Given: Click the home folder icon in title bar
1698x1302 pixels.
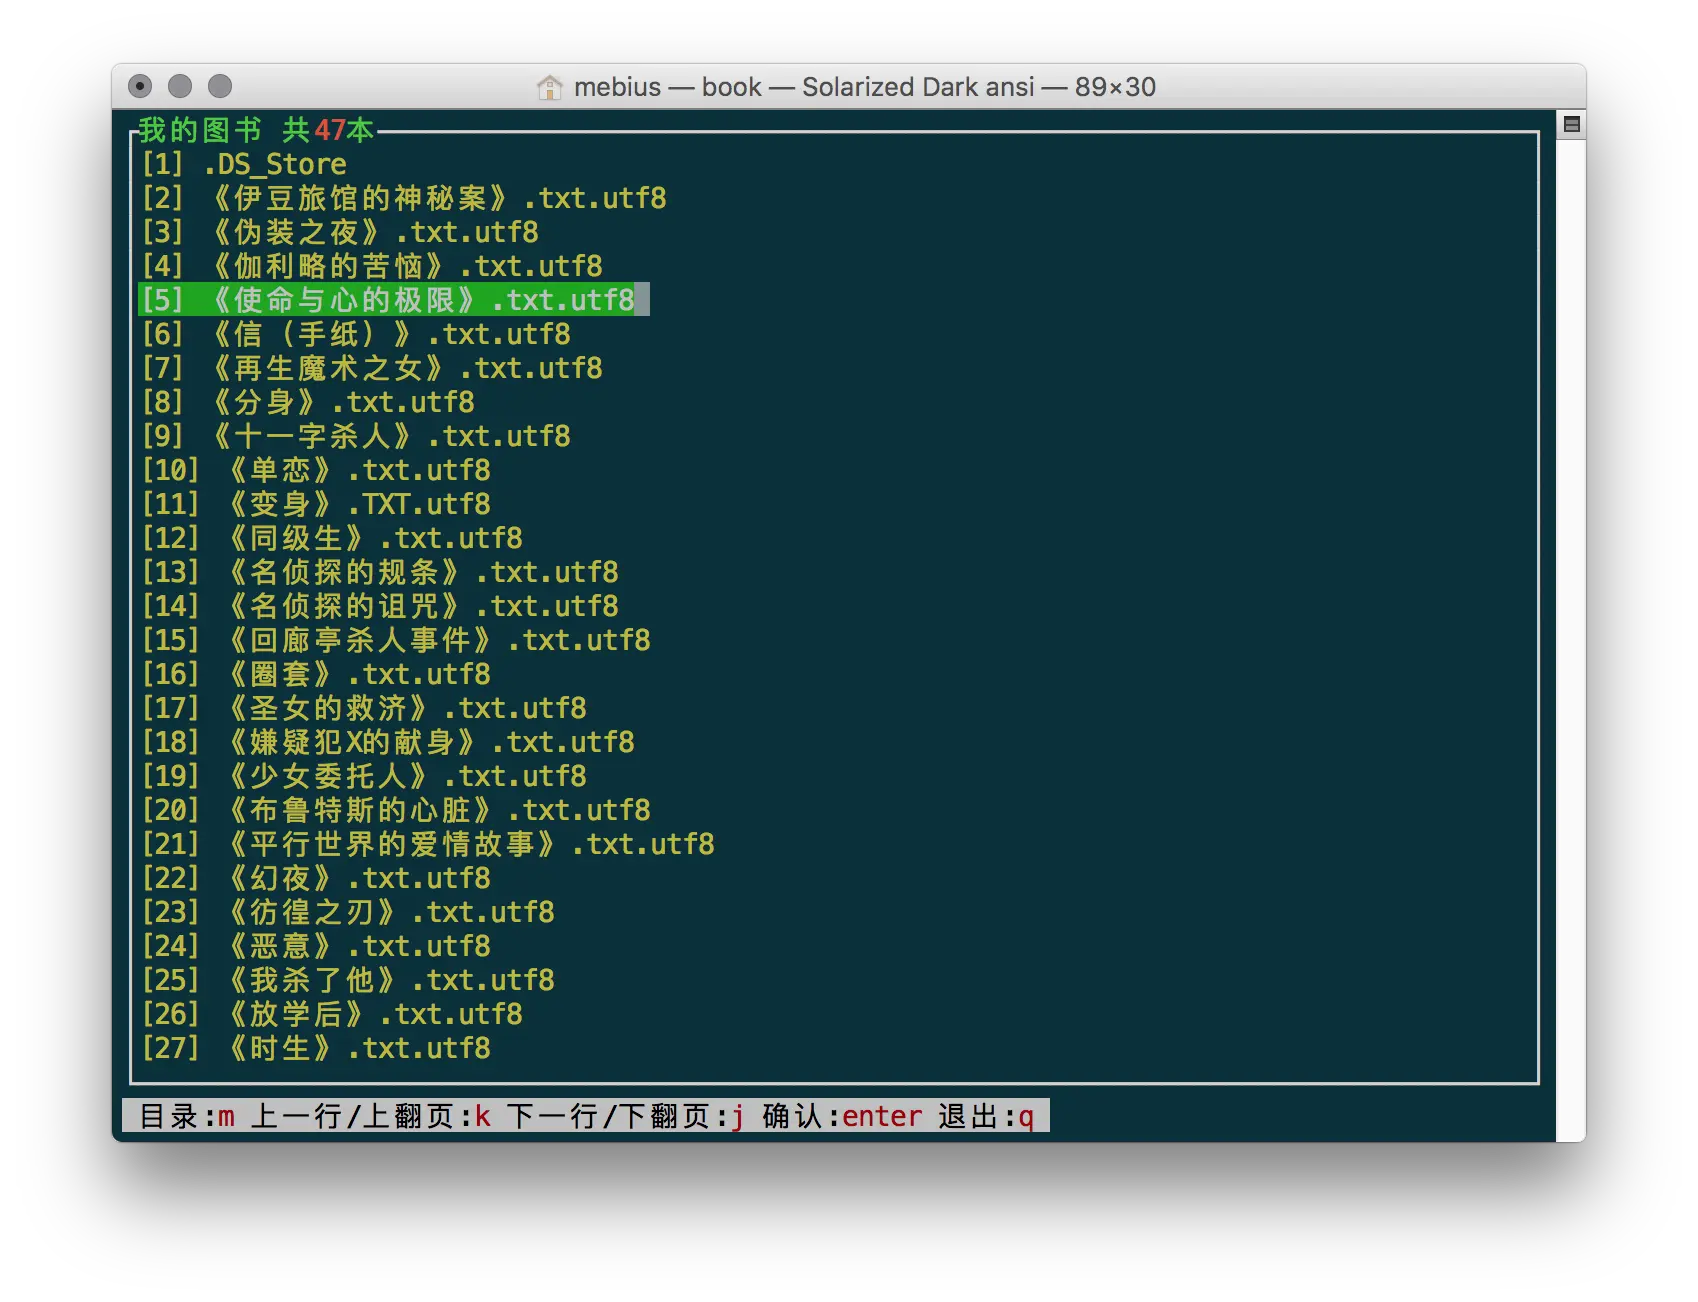Looking at the screenshot, I should click(x=549, y=87).
